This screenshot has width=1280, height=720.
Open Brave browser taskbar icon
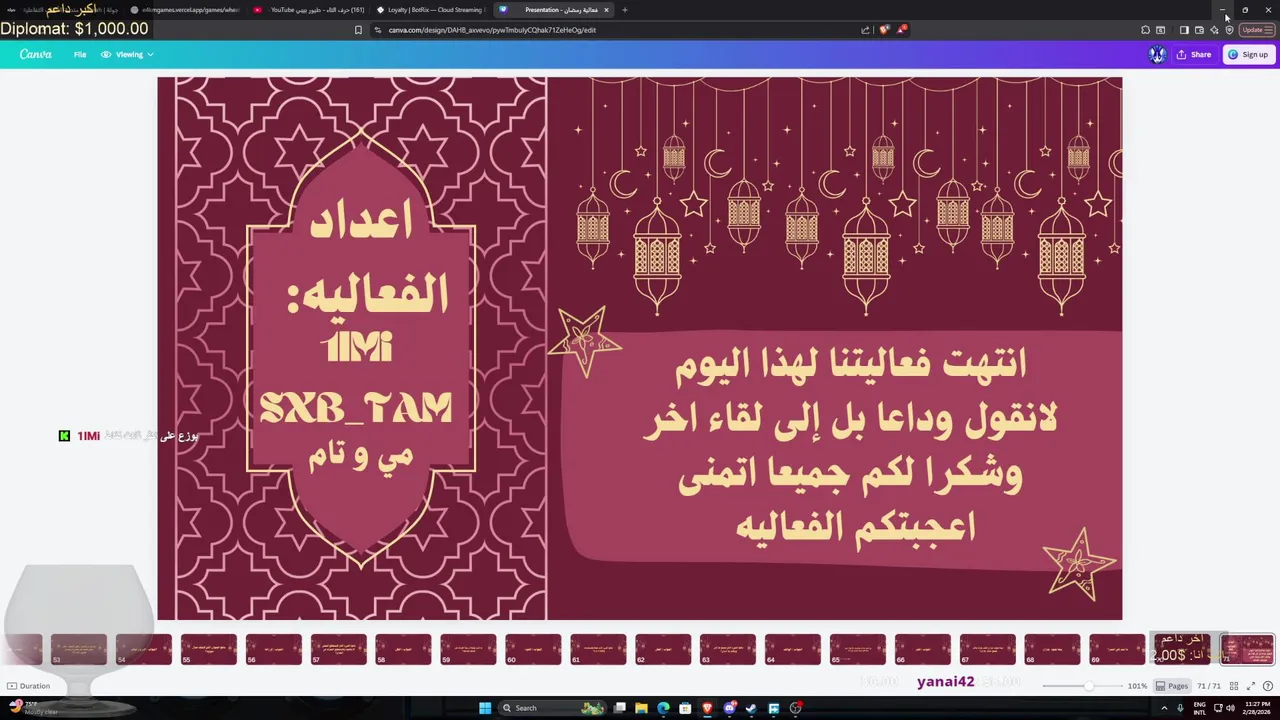[707, 708]
